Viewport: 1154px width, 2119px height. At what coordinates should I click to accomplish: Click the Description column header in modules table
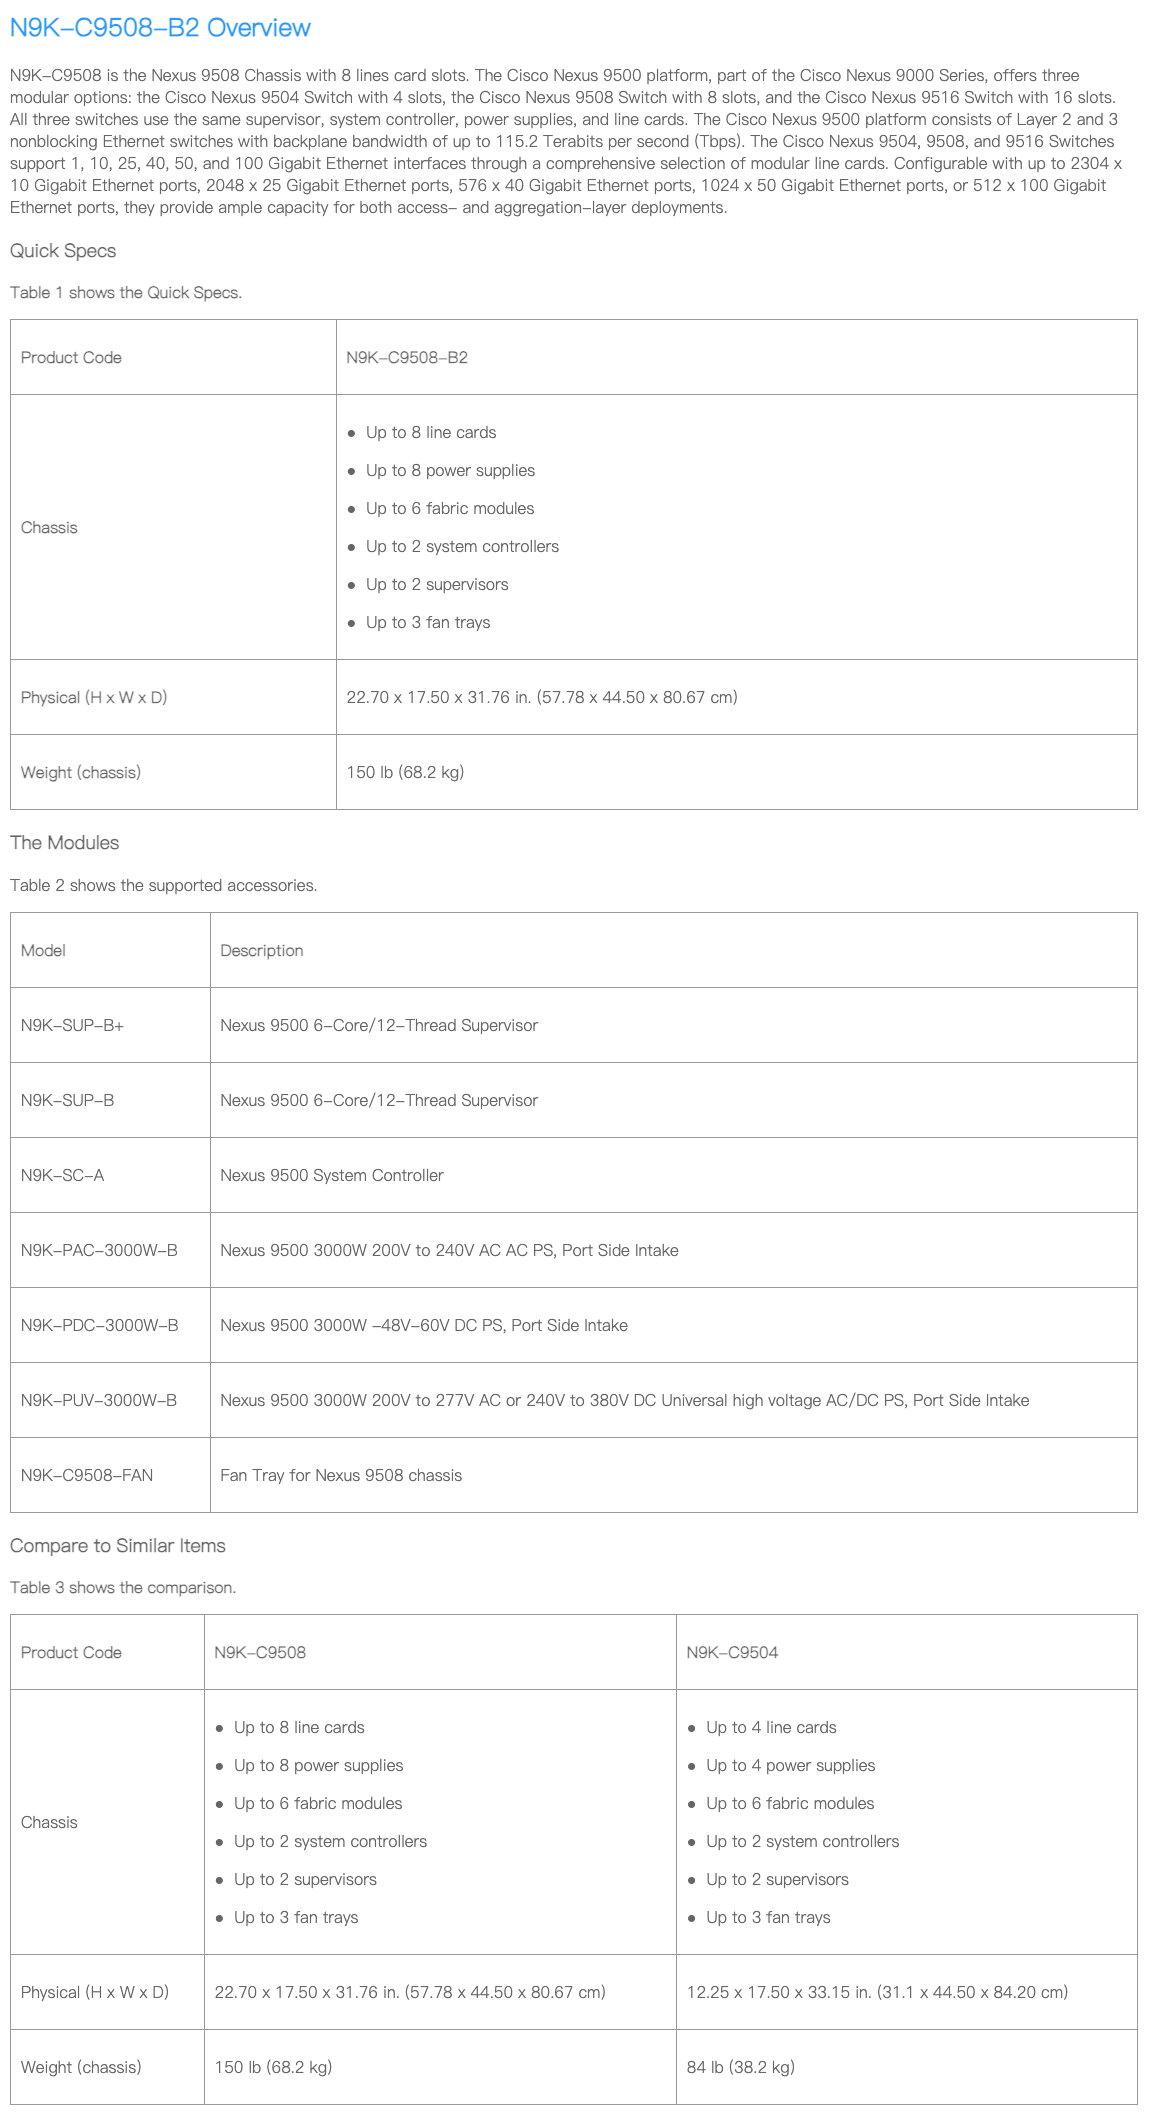[x=262, y=950]
